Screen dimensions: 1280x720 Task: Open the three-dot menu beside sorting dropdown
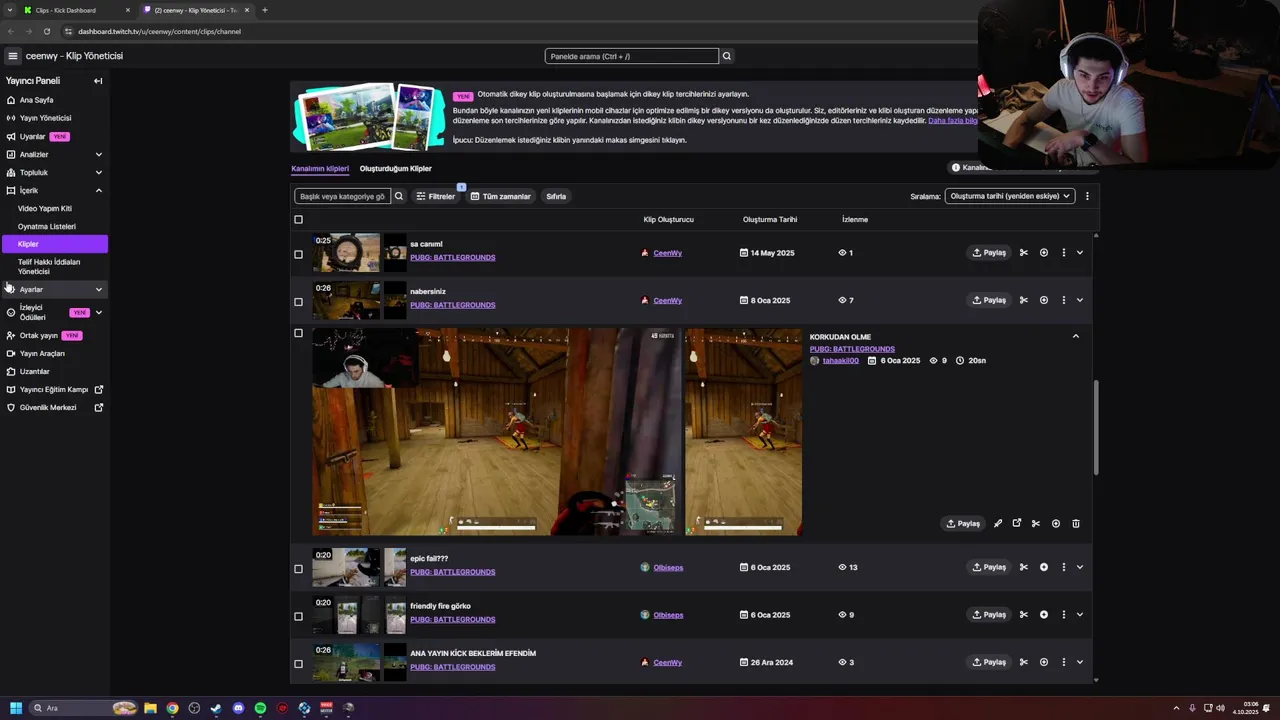pyautogui.click(x=1087, y=196)
